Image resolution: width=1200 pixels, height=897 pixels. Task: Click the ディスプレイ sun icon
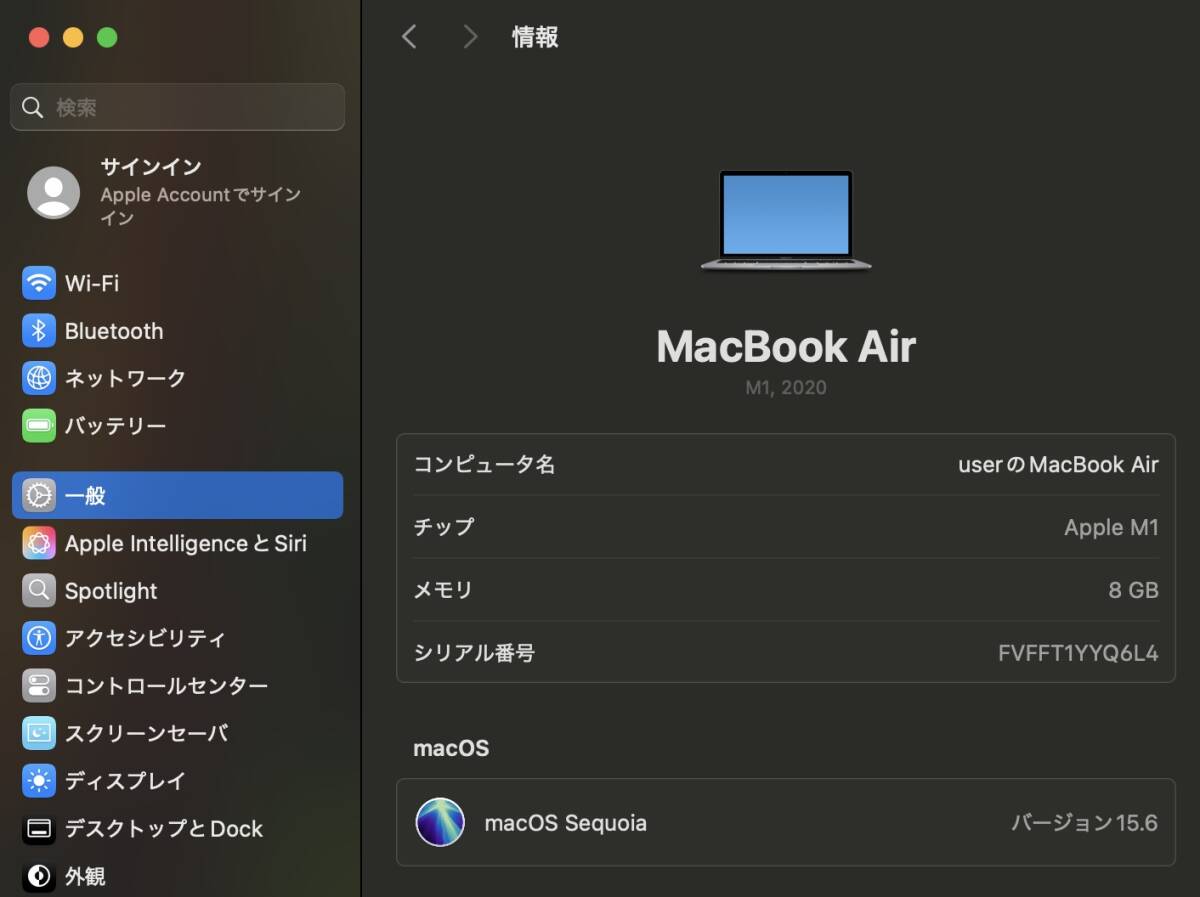pyautogui.click(x=39, y=781)
